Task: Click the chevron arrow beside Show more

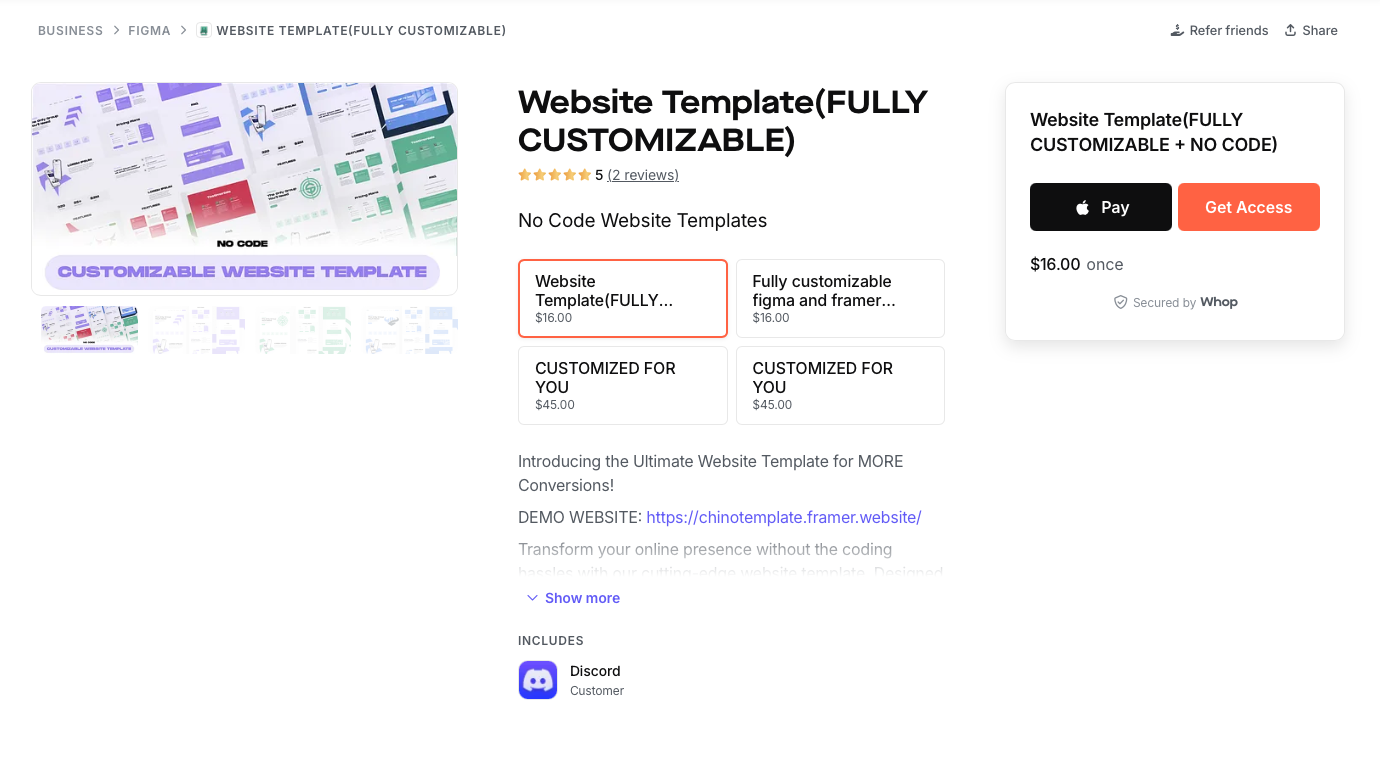Action: tap(532, 597)
